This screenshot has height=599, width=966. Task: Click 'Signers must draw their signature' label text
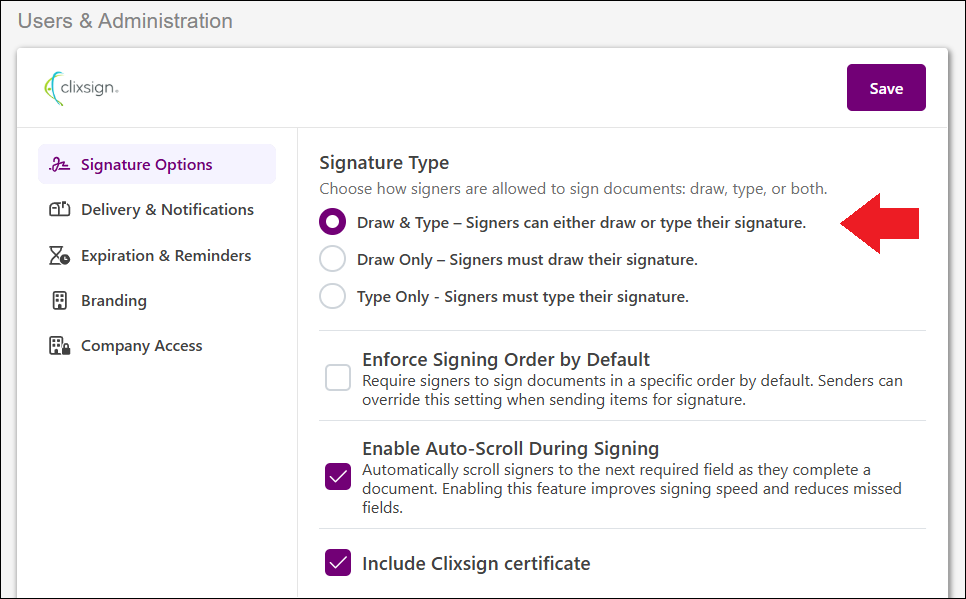pos(573,259)
